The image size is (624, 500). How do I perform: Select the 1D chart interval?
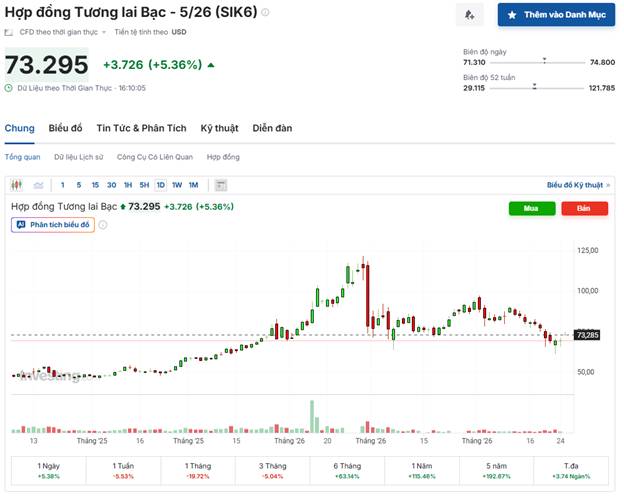pyautogui.click(x=160, y=185)
